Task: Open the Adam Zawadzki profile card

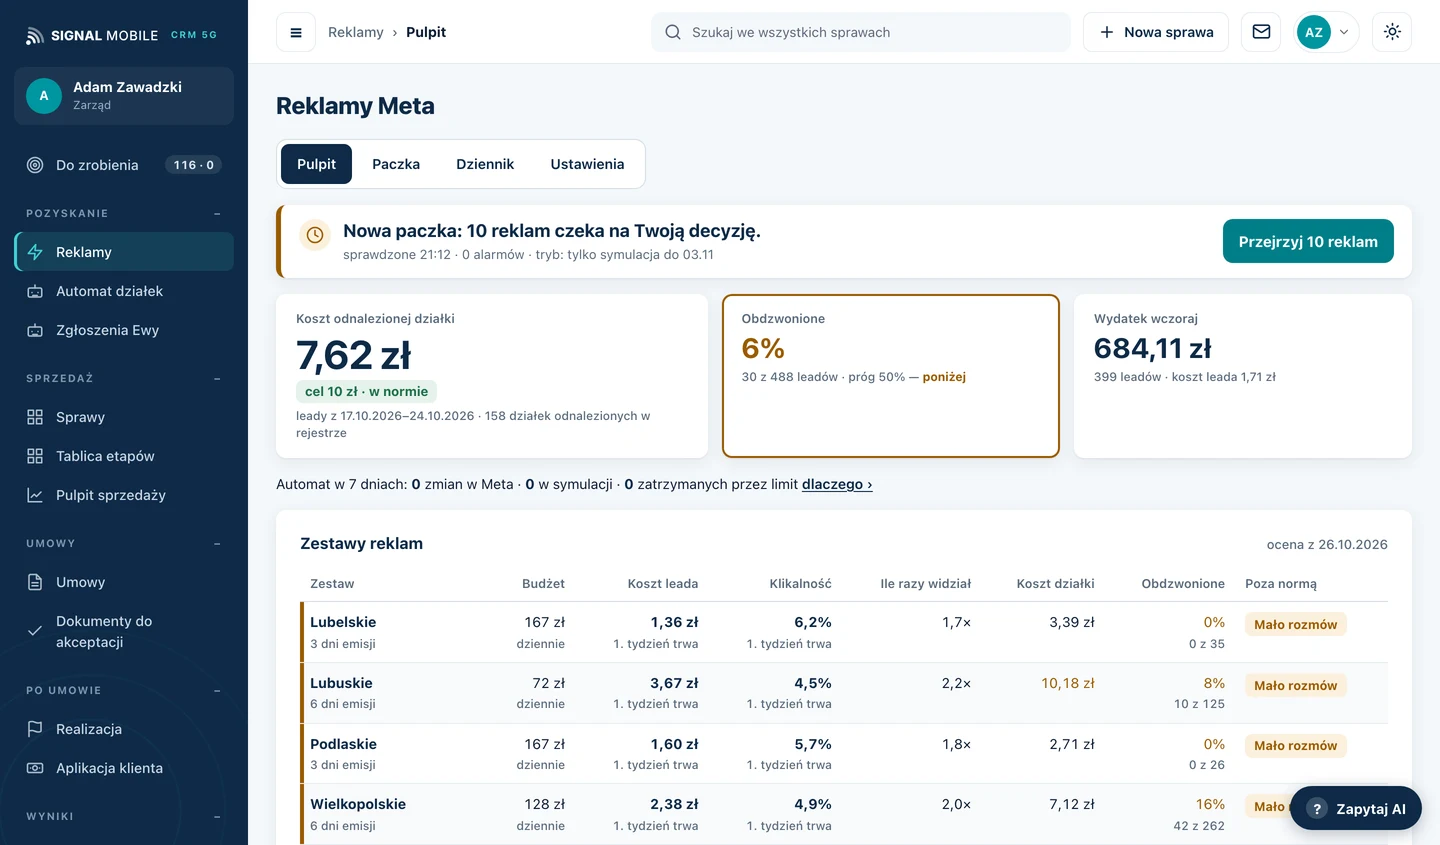Action: (124, 96)
